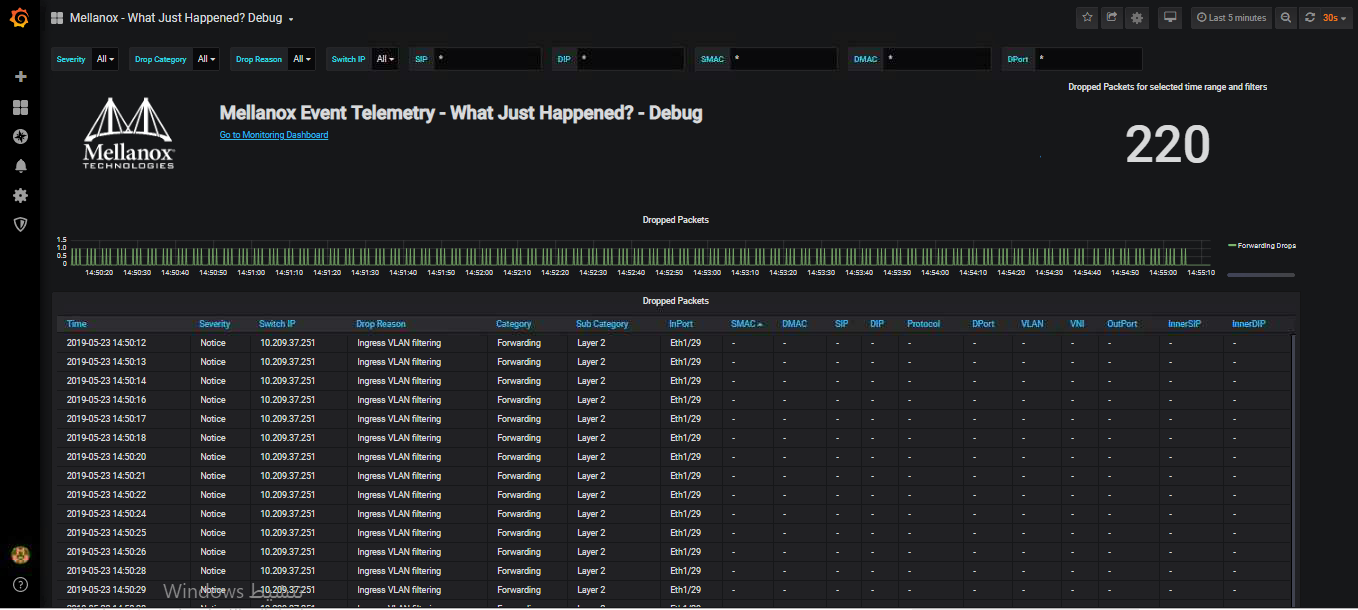Screen dimensions: 1358x610
Task: Click Severity in the 14:50:17 row
Action: click(x=213, y=419)
